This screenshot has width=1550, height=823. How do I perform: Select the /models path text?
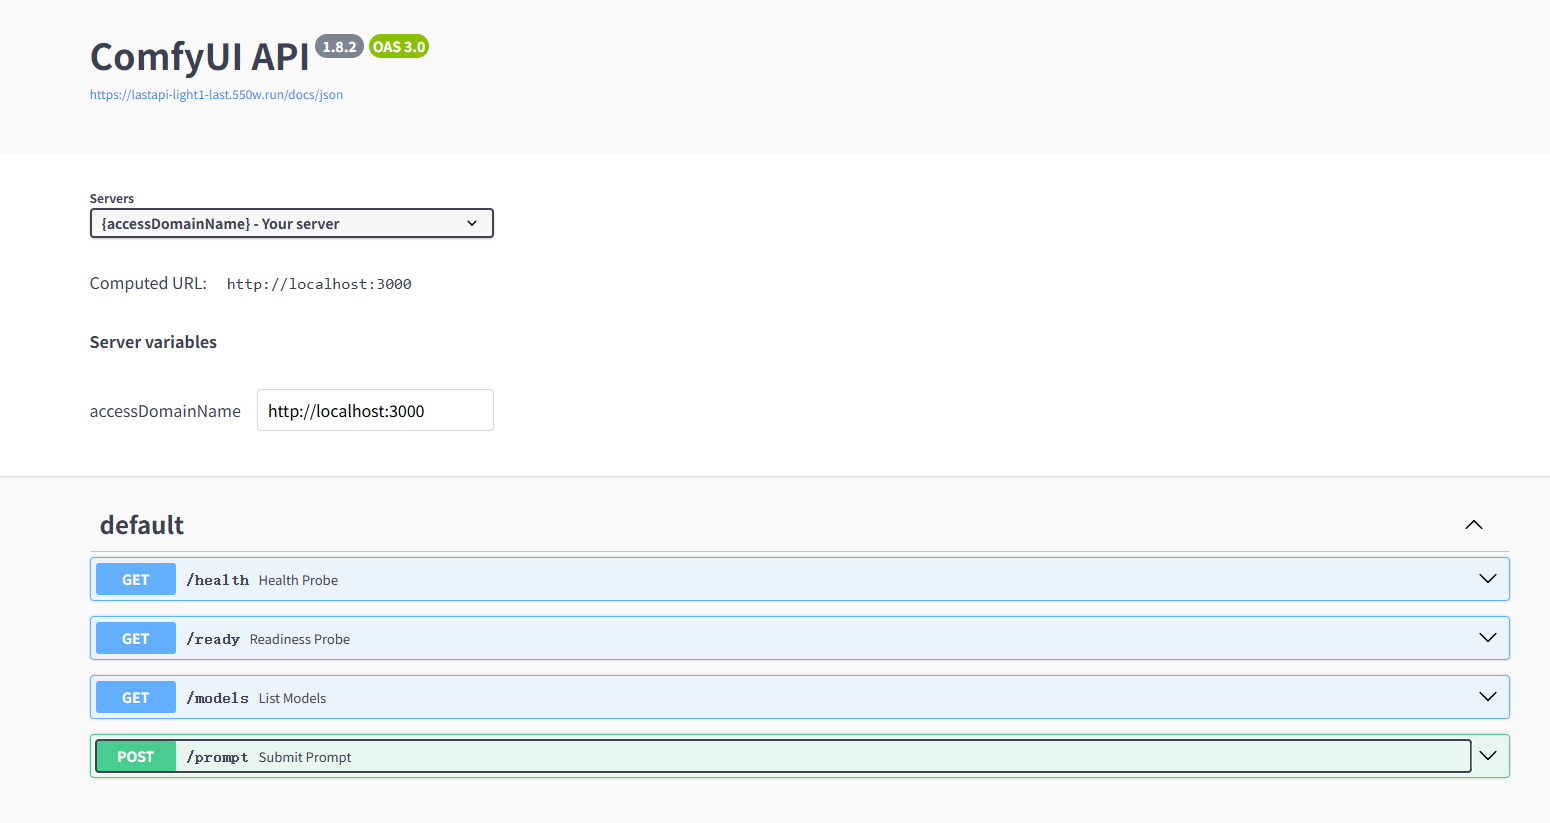pyautogui.click(x=217, y=698)
